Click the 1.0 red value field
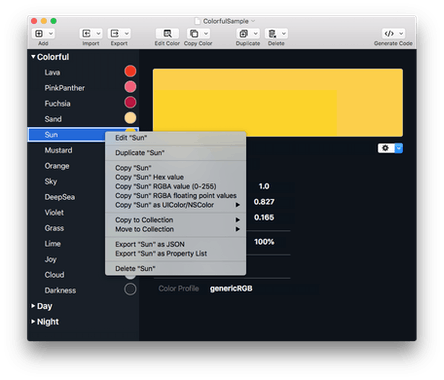Screen dimensions: 444x380 pyautogui.click(x=264, y=186)
